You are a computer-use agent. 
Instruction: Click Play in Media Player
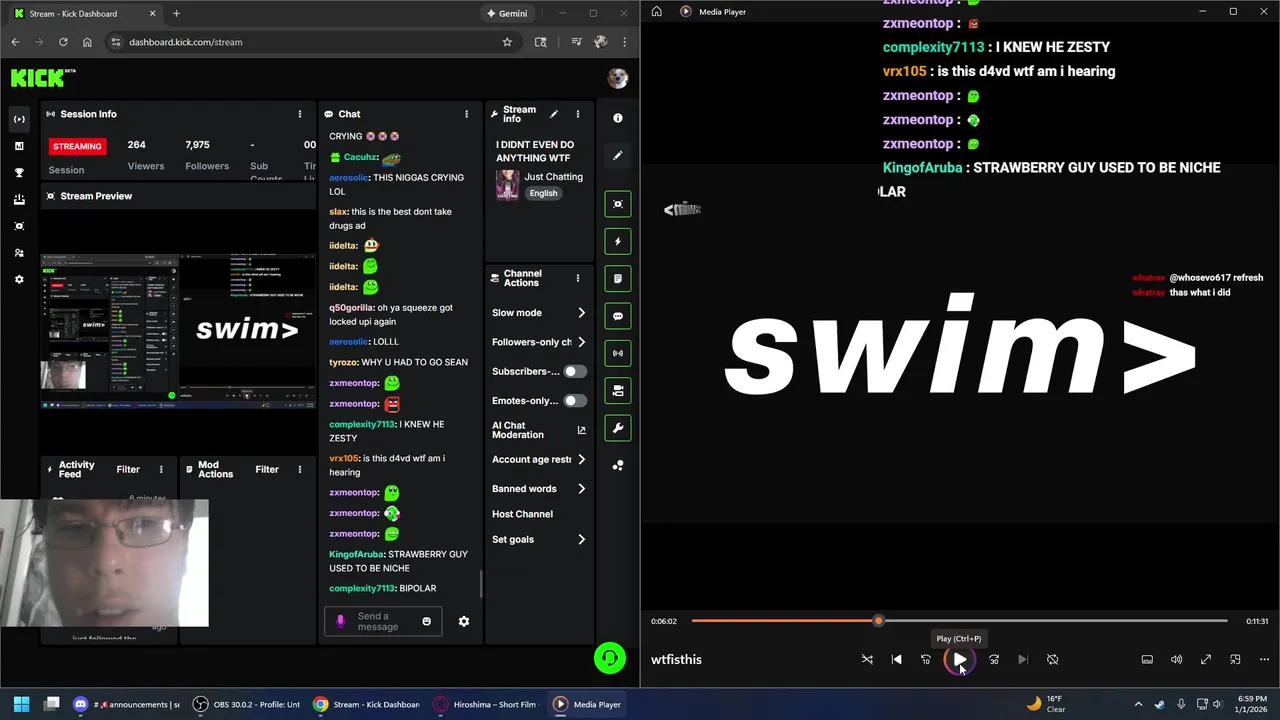coord(959,659)
